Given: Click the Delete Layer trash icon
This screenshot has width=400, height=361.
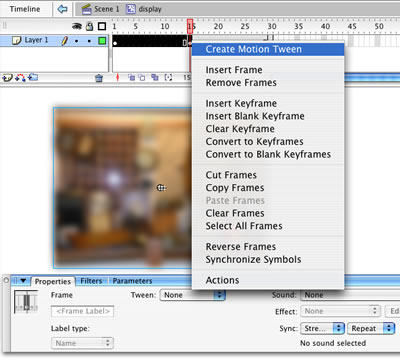Looking at the screenshot, I should (99, 78).
